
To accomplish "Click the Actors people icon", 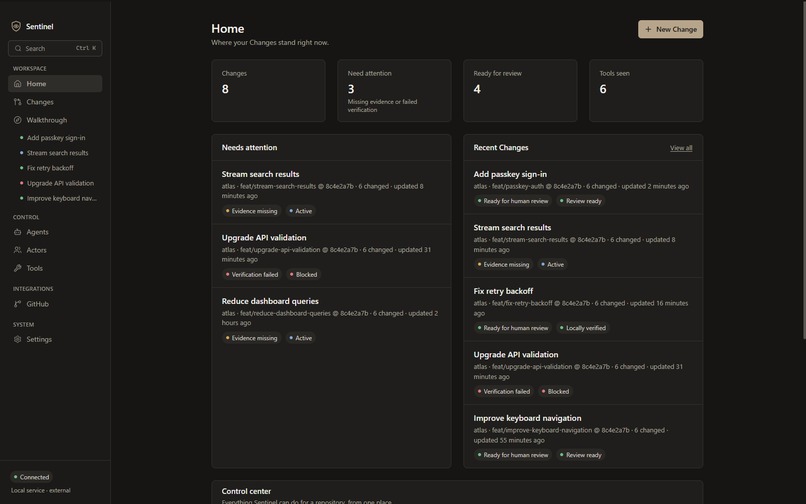I will [x=17, y=250].
